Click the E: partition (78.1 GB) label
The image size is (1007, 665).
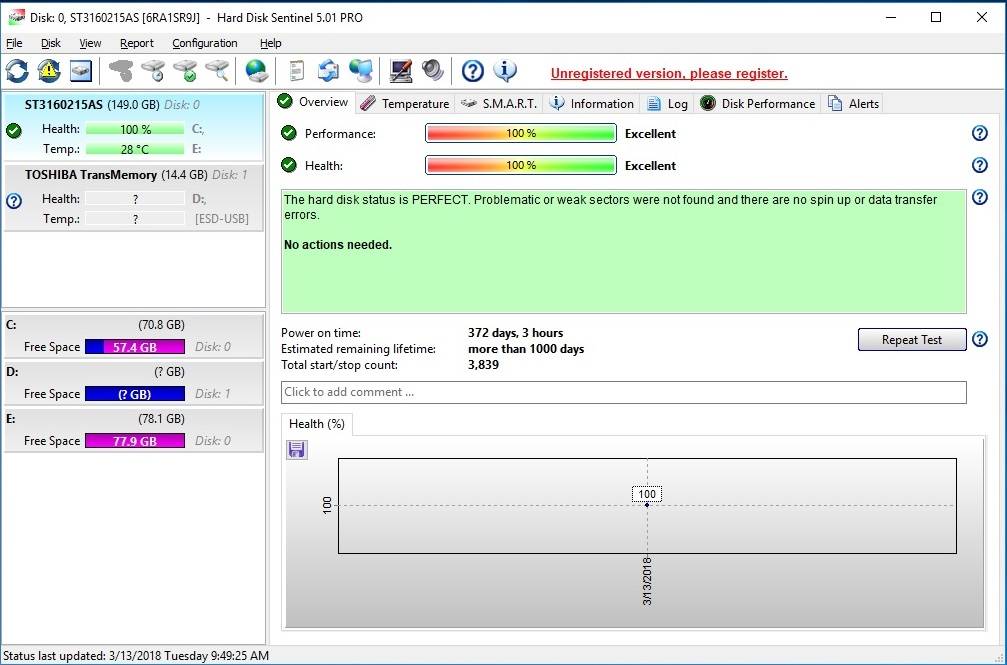click(x=161, y=419)
